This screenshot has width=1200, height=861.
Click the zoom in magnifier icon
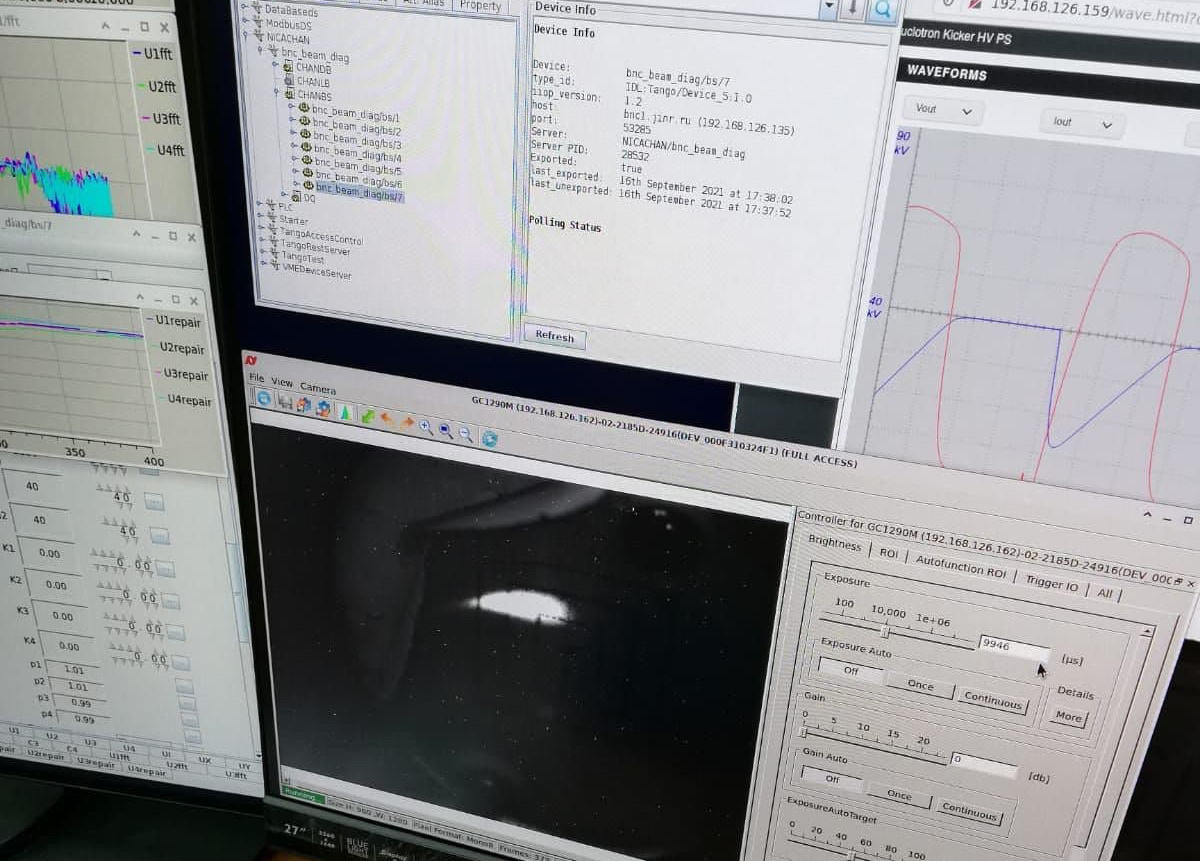click(x=426, y=427)
